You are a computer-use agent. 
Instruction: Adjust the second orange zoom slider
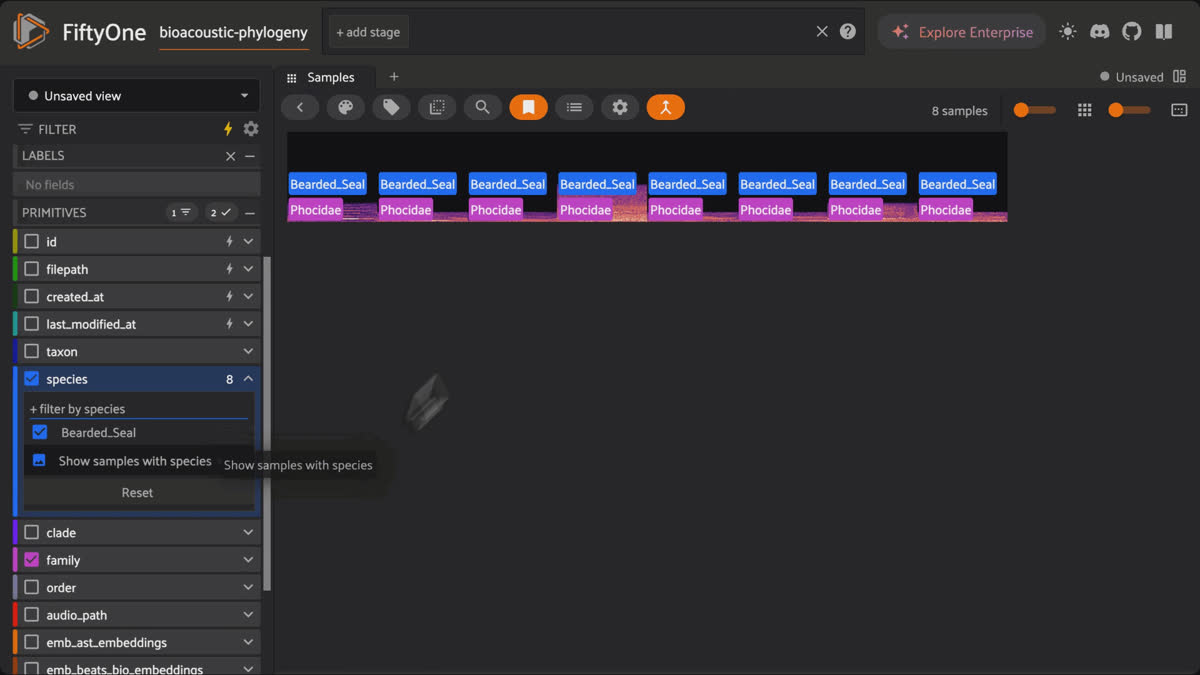point(1129,110)
